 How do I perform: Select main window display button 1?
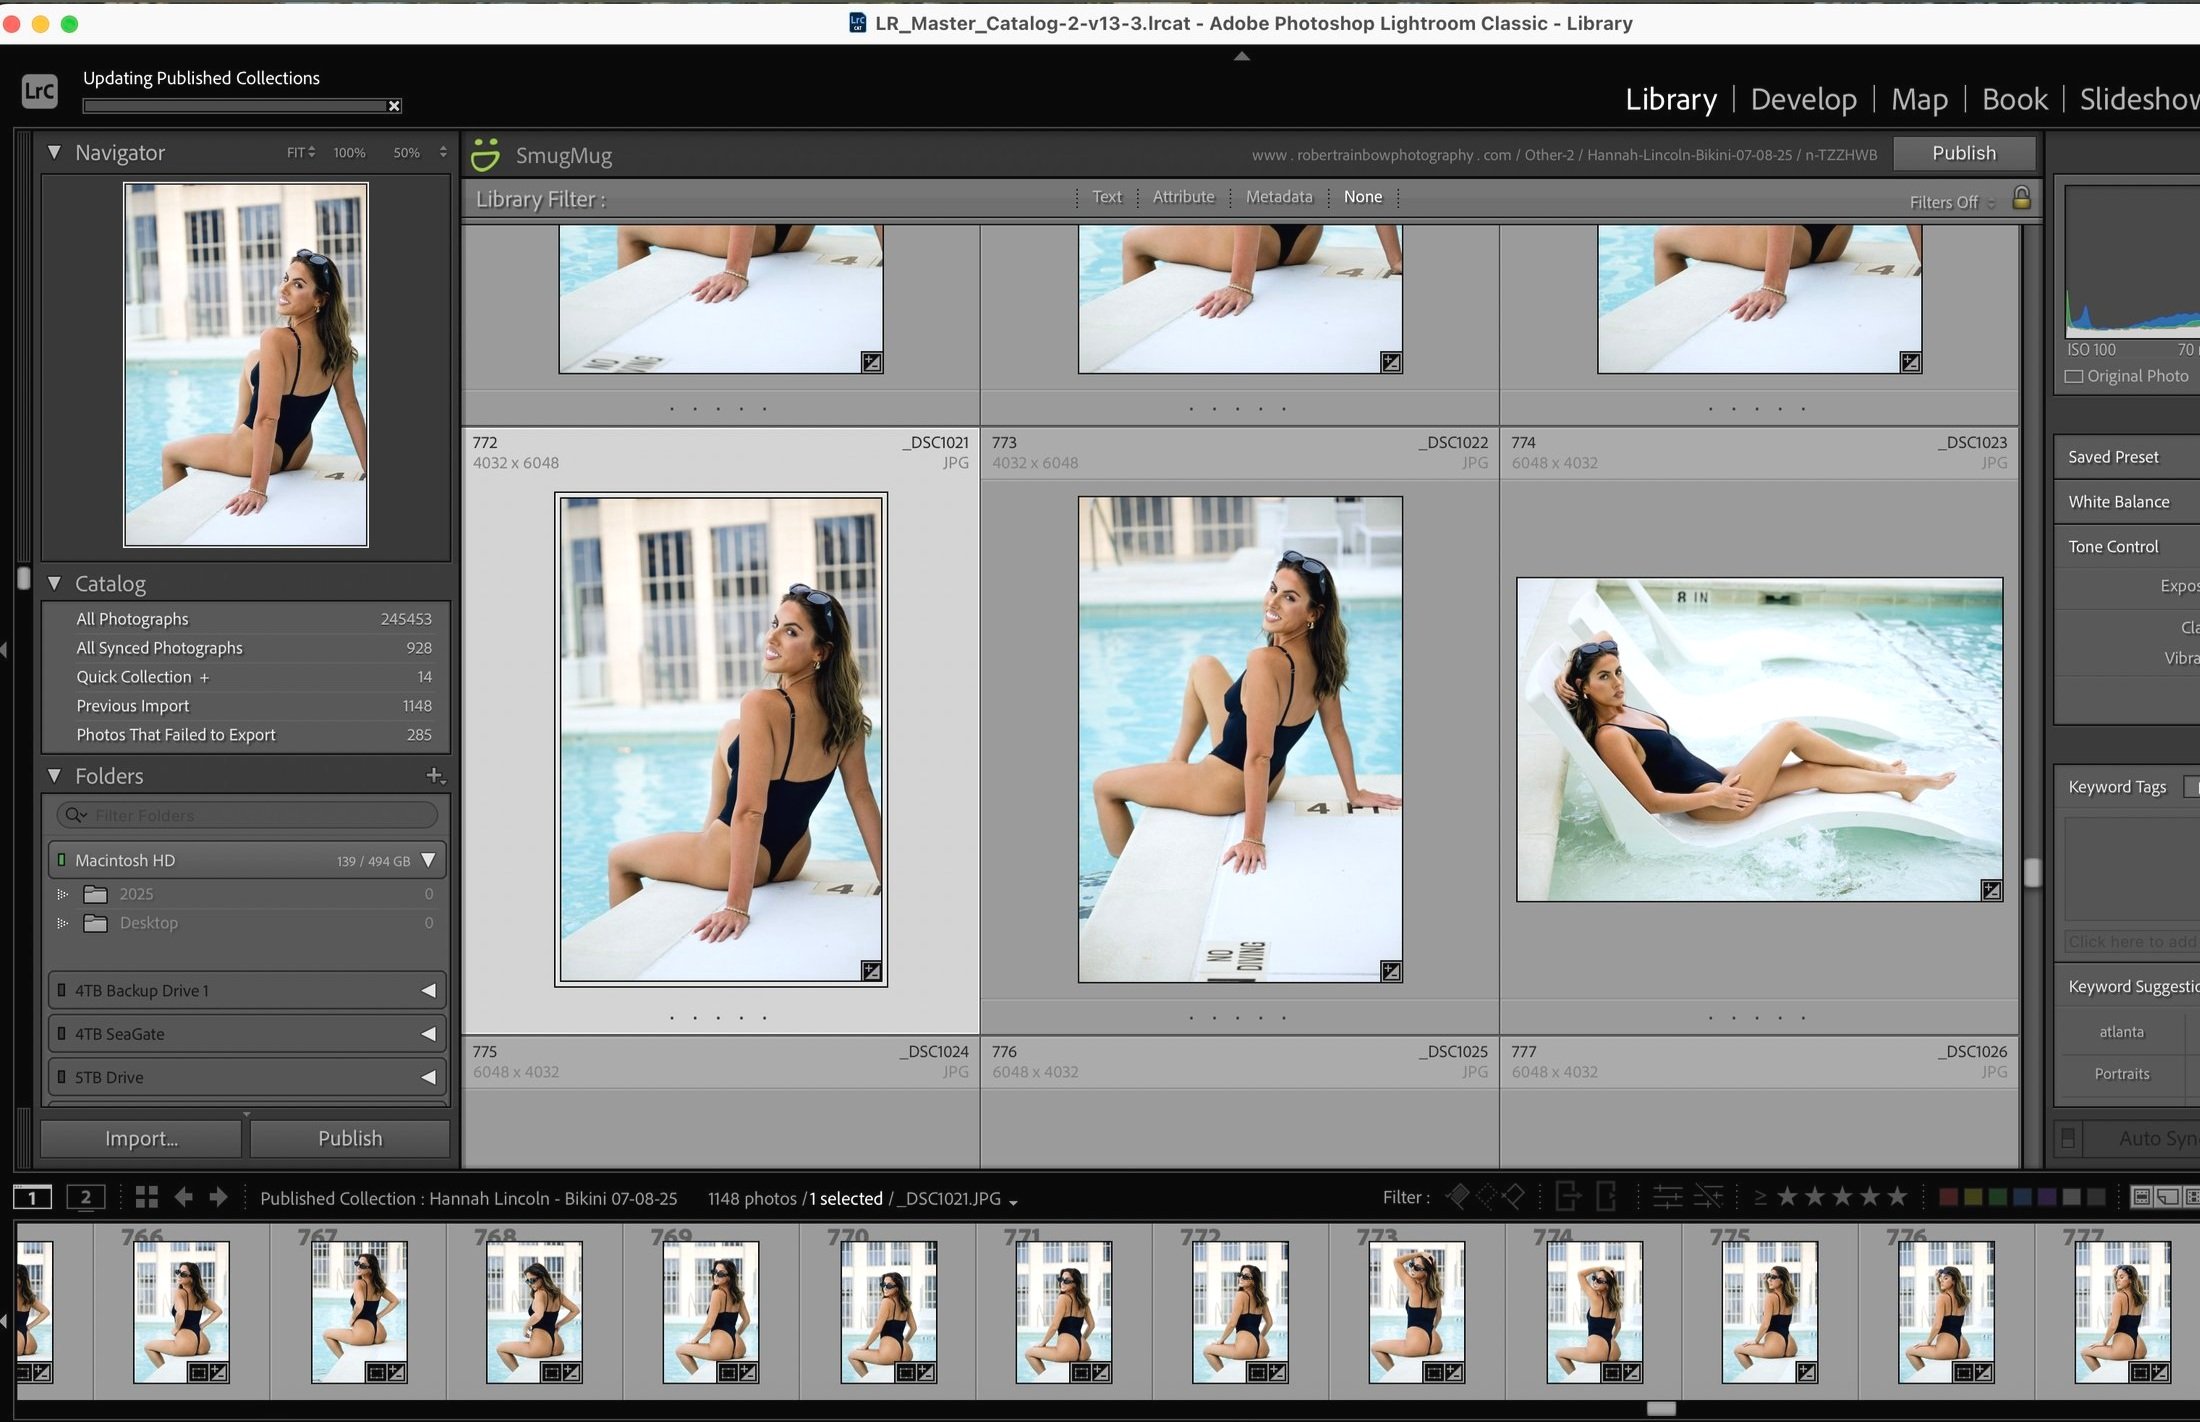[x=32, y=1197]
